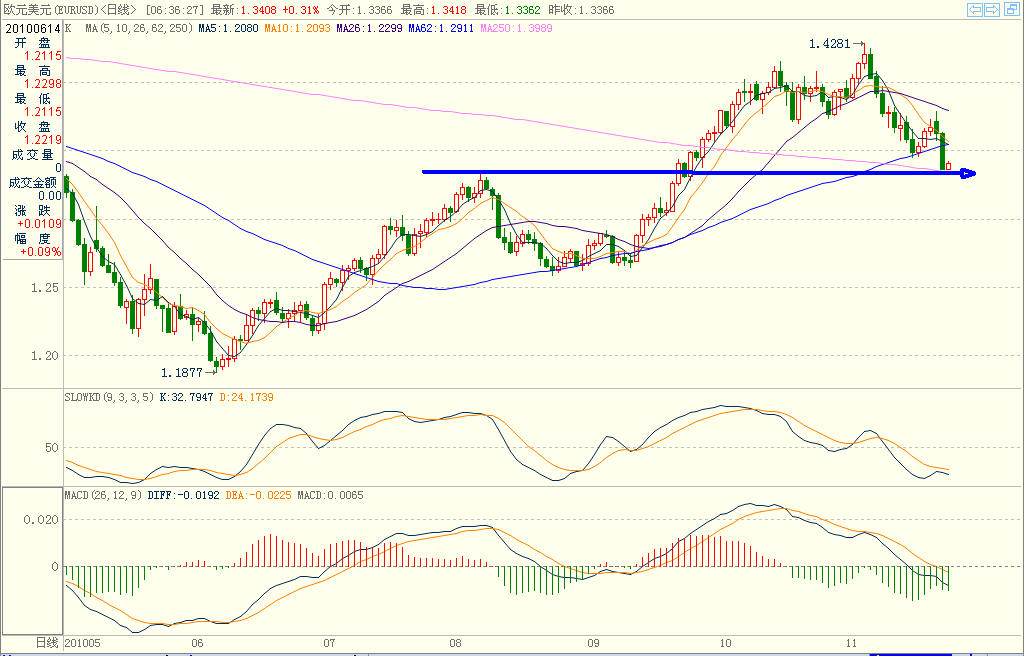Click the 日线 period label at bottom left

(46, 643)
